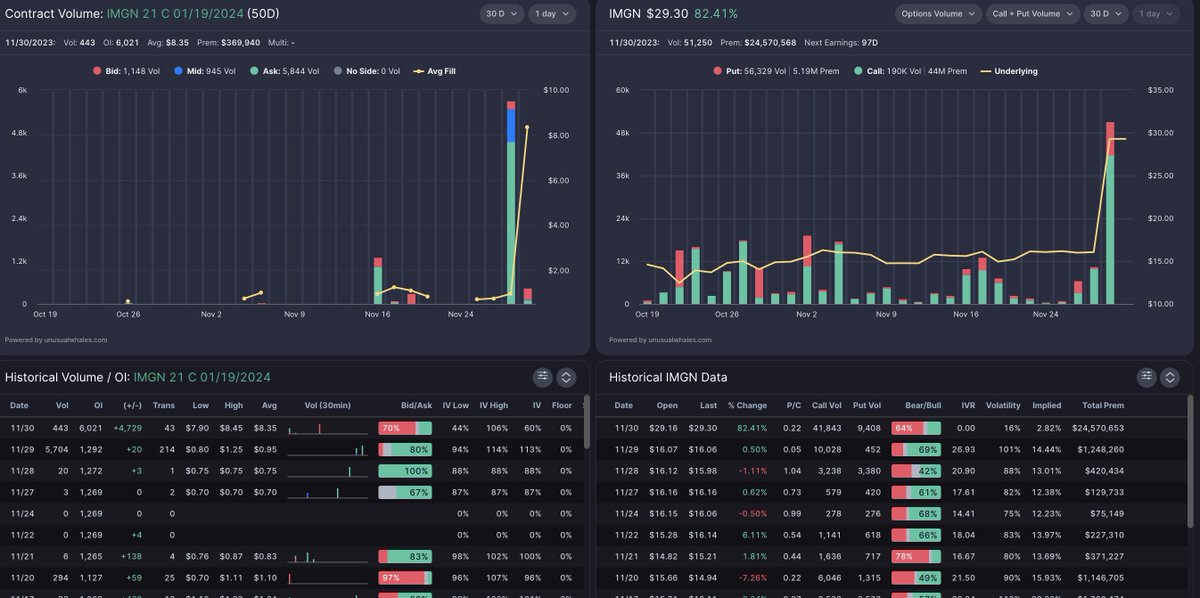Open filter settings on Historical Volume / OI panel

[543, 377]
